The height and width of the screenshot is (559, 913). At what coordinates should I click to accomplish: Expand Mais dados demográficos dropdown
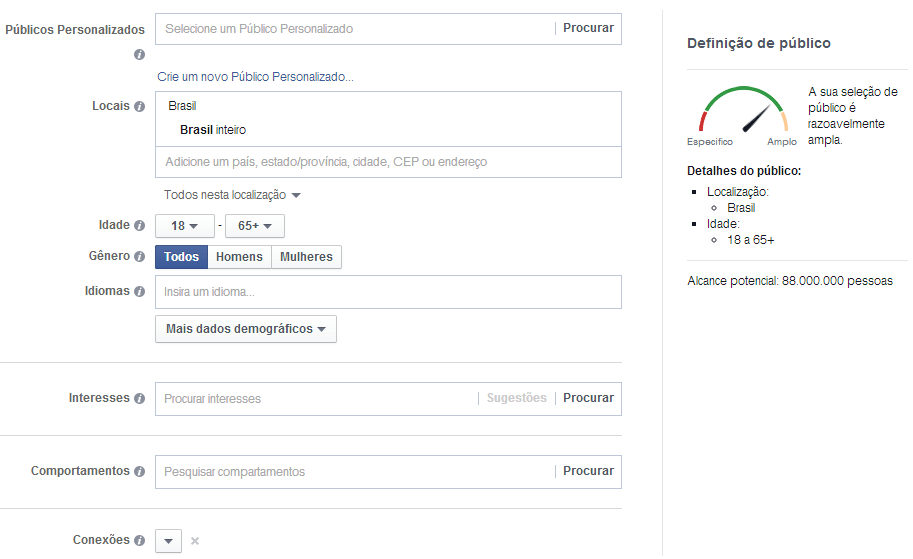[246, 329]
